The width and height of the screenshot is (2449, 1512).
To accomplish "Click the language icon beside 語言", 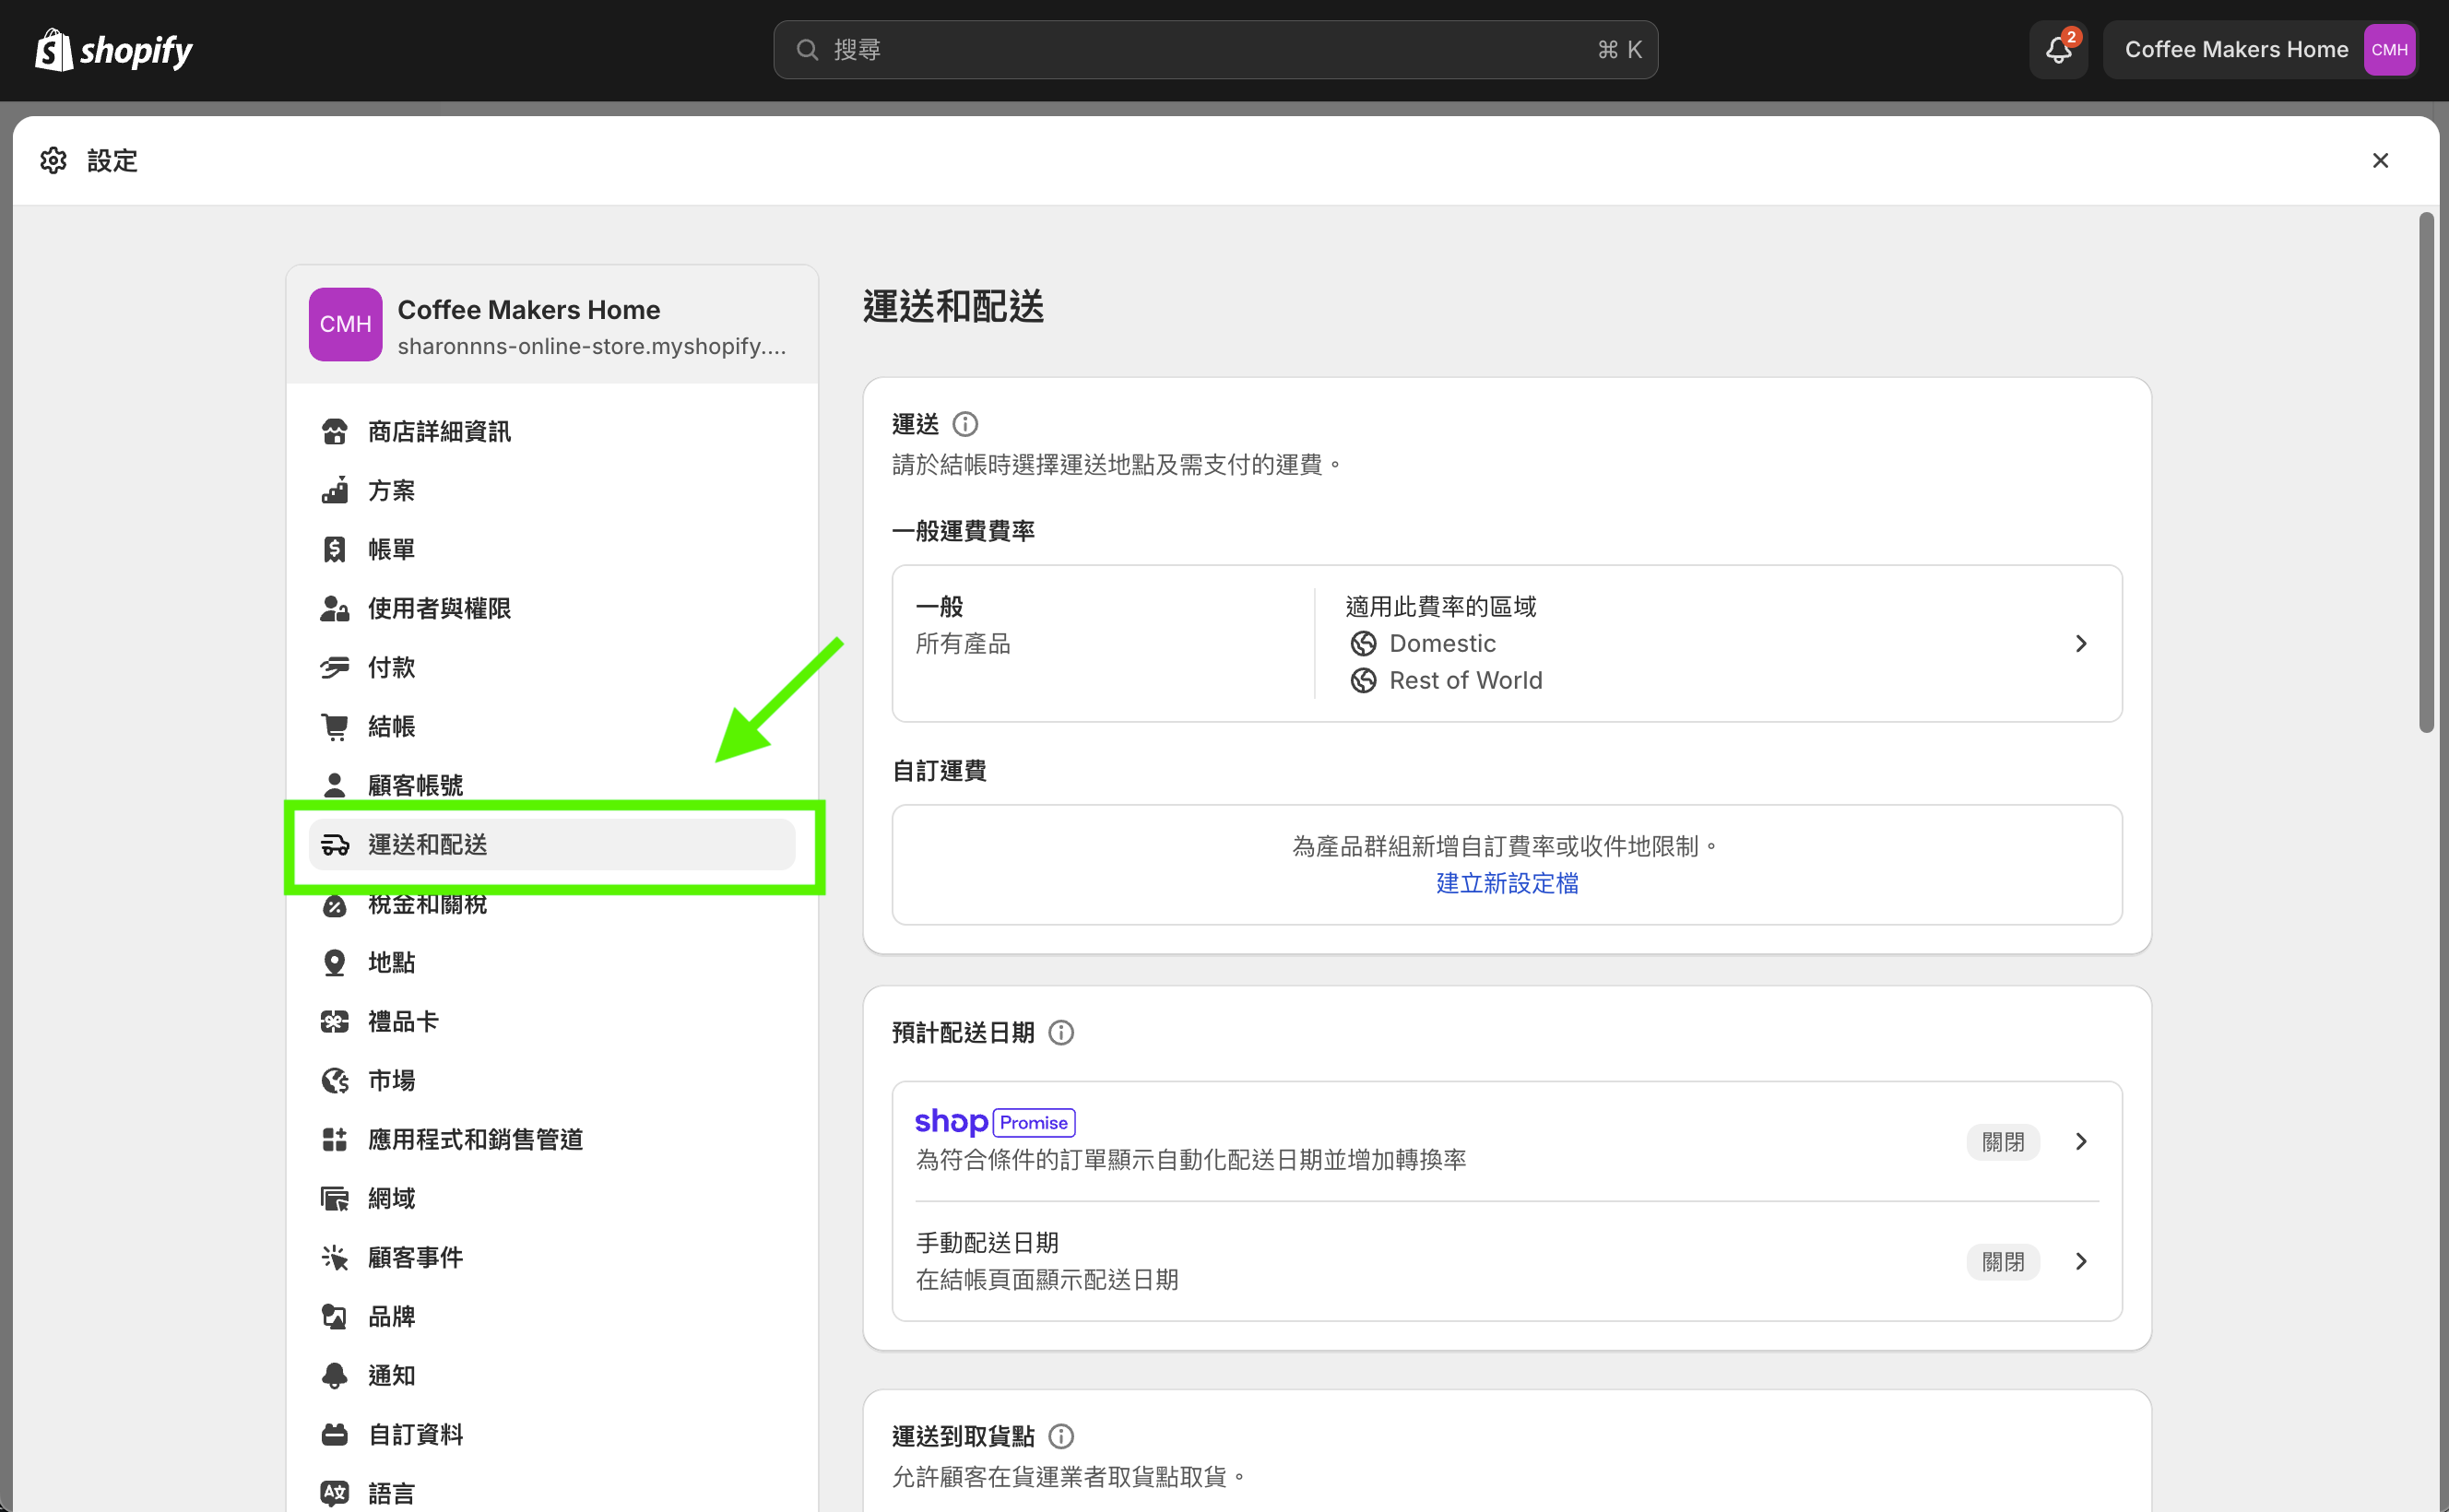I will pos(334,1494).
